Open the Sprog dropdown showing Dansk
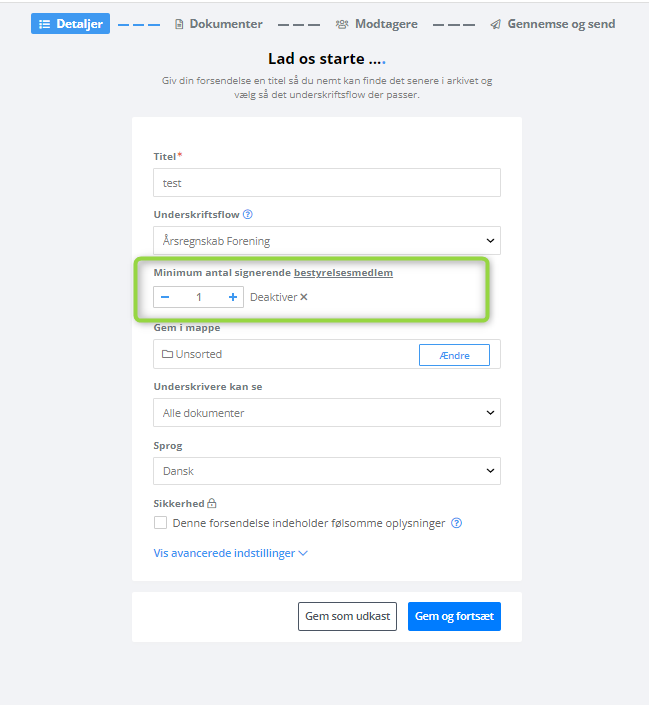Image resolution: width=649 pixels, height=705 pixels. click(327, 471)
